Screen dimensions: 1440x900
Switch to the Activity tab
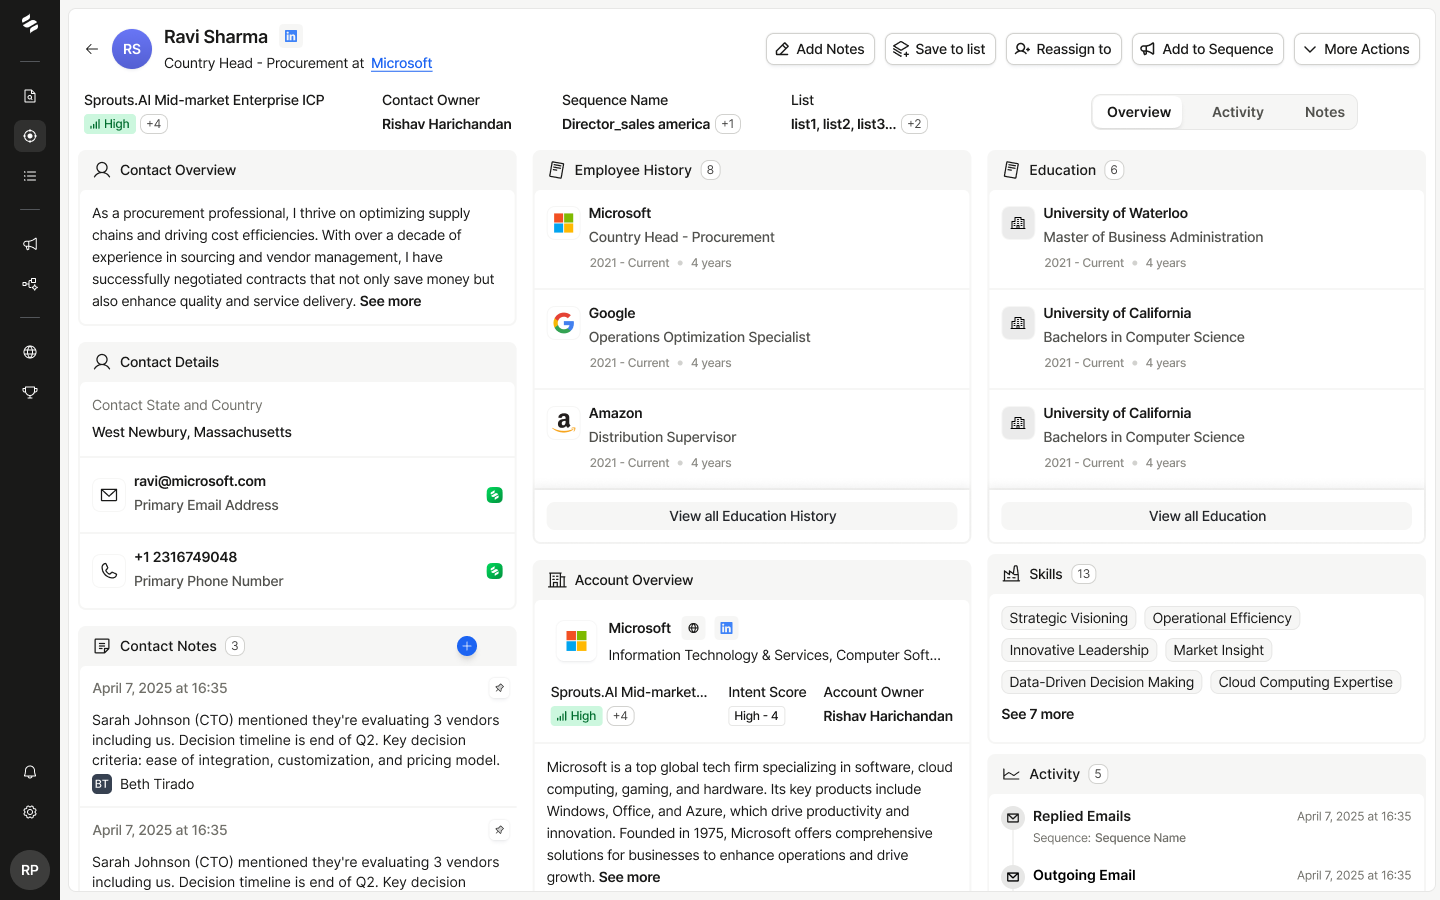click(1237, 112)
